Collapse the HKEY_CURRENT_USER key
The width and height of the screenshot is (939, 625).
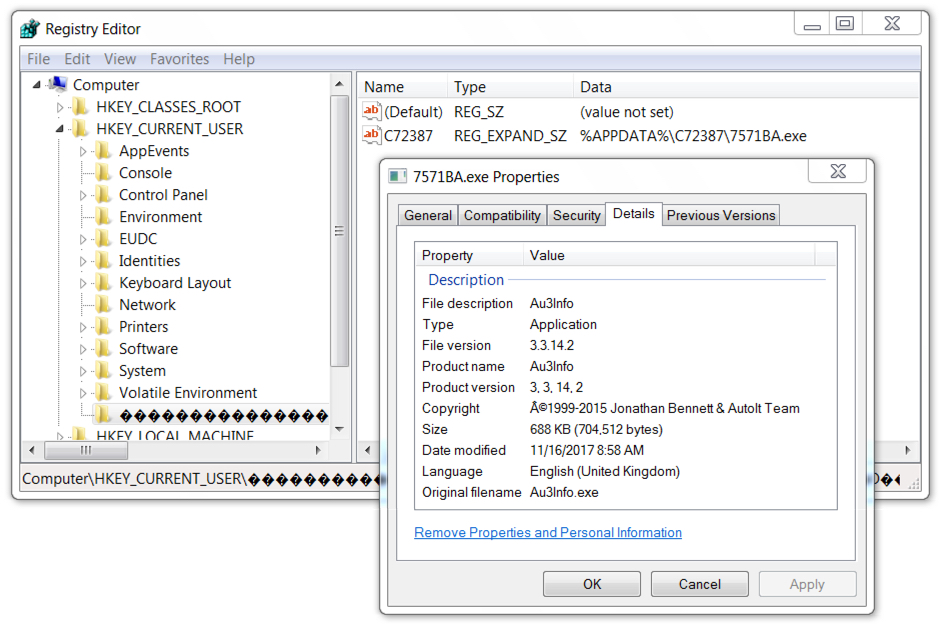pos(59,129)
